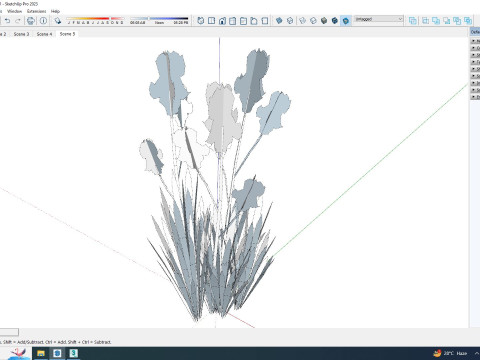
Task: Open the Model Info icon
Action: coord(43,21)
